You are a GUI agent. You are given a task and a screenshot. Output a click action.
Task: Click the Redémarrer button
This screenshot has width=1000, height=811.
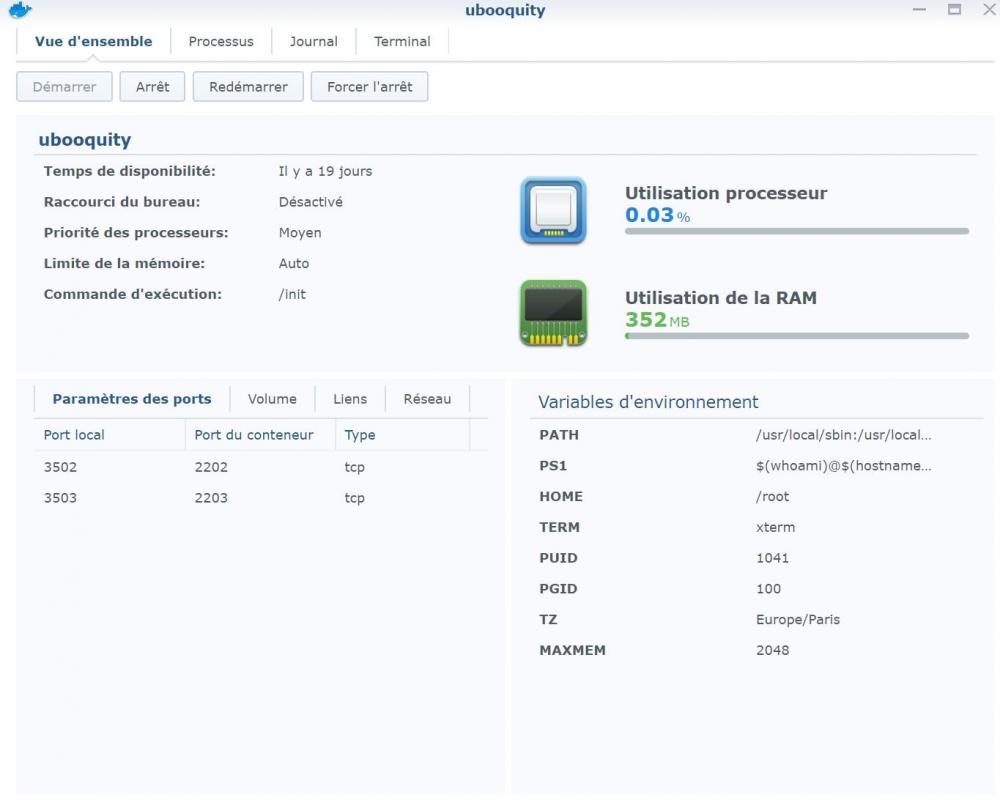(248, 87)
